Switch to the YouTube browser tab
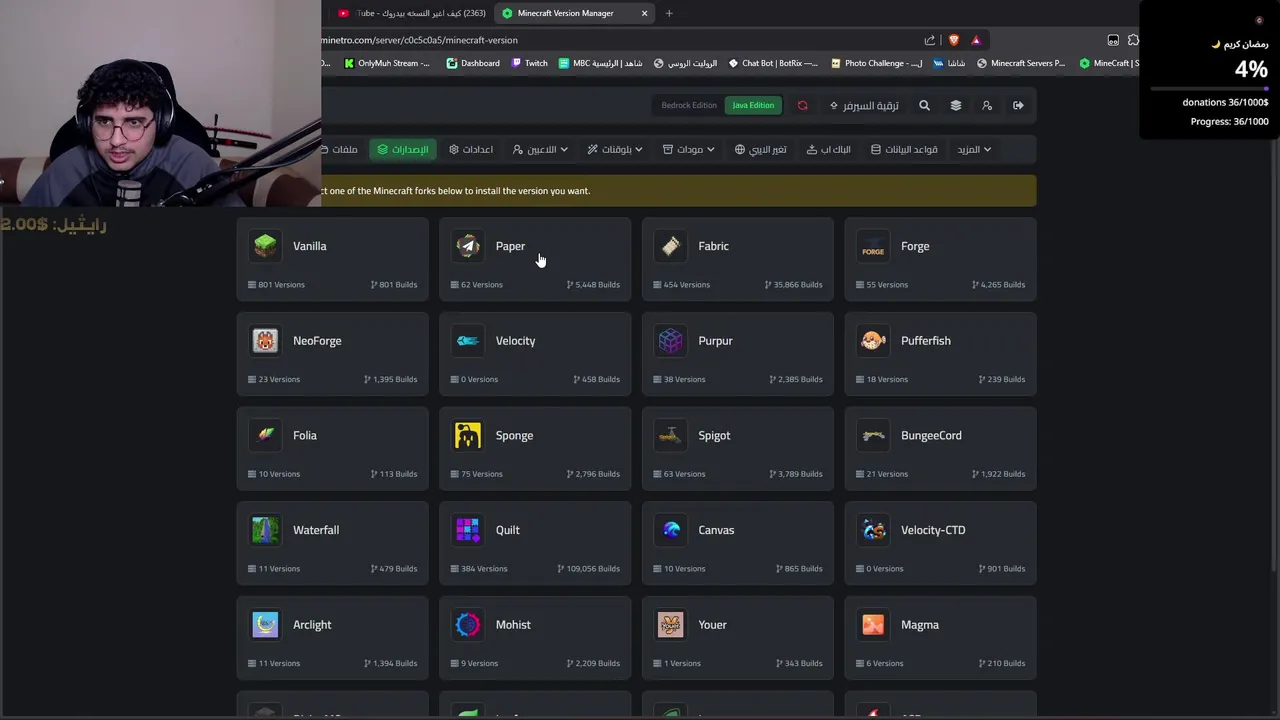1280x720 pixels. 412,13
